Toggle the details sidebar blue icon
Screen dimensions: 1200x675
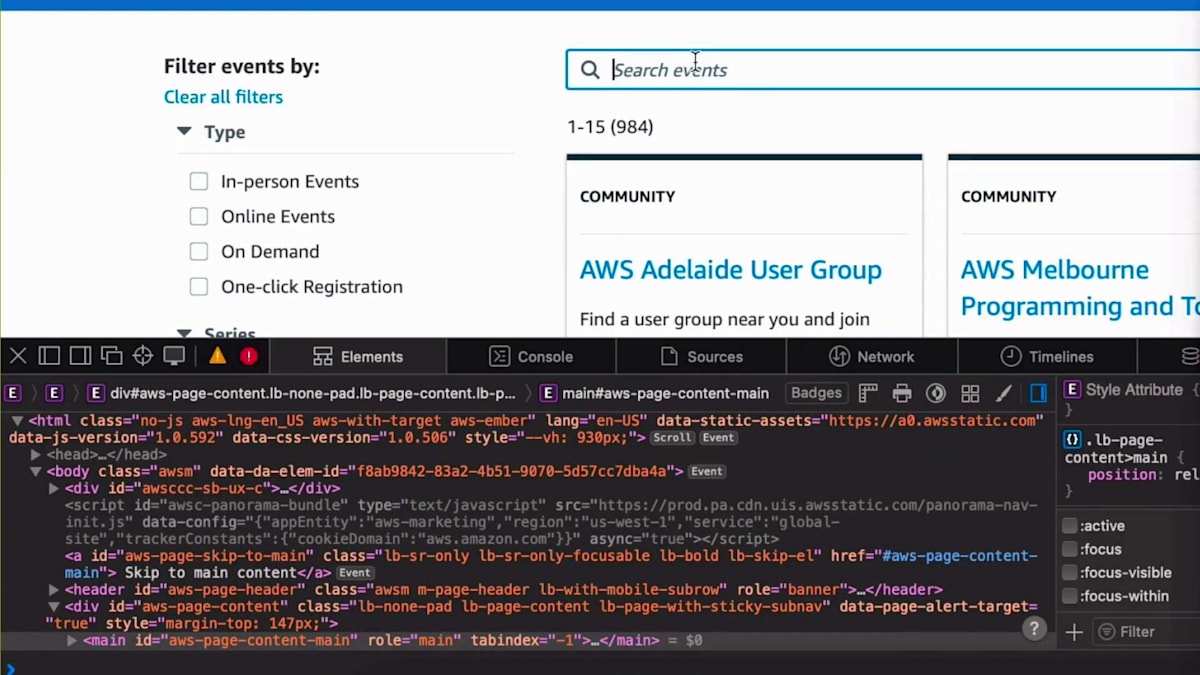[x=1038, y=393]
